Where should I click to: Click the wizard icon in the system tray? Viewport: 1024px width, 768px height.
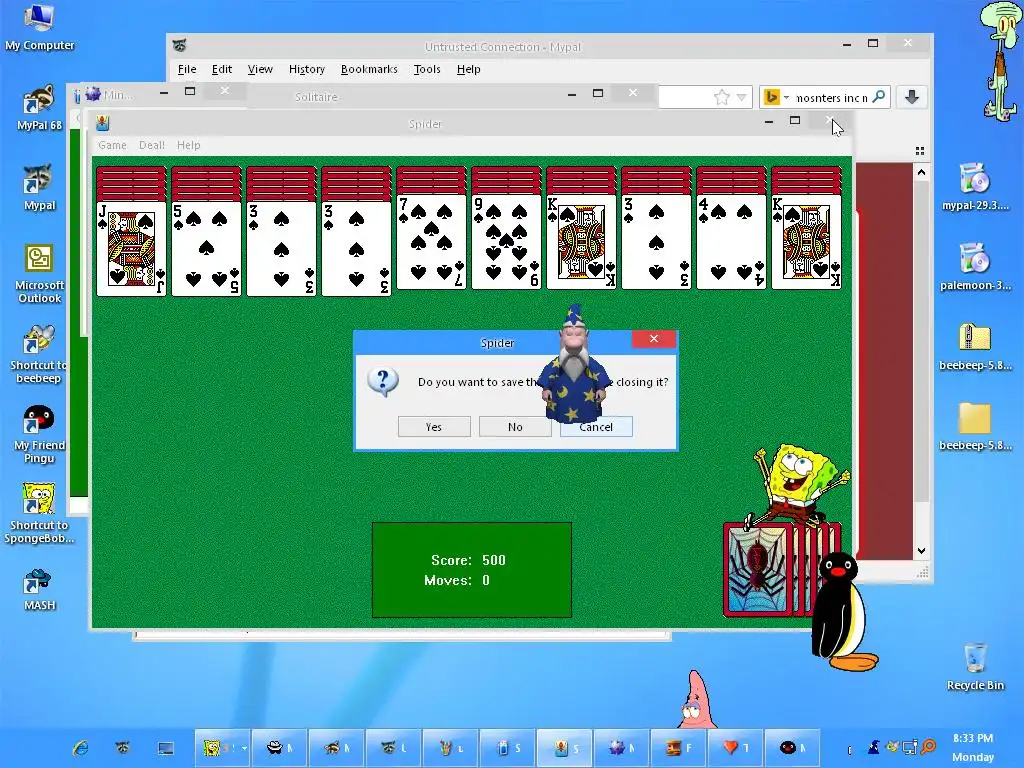873,746
